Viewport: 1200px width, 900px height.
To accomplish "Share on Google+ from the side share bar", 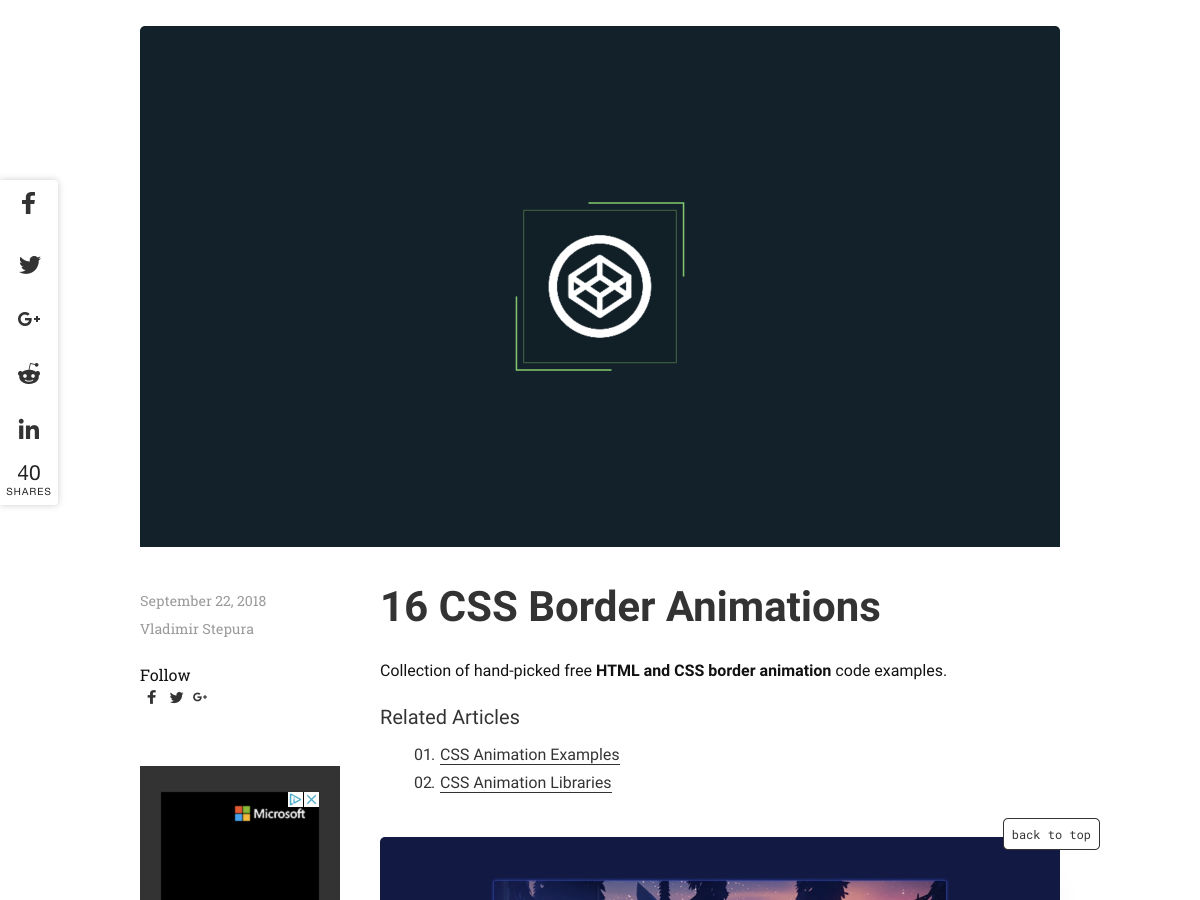I will pyautogui.click(x=29, y=319).
